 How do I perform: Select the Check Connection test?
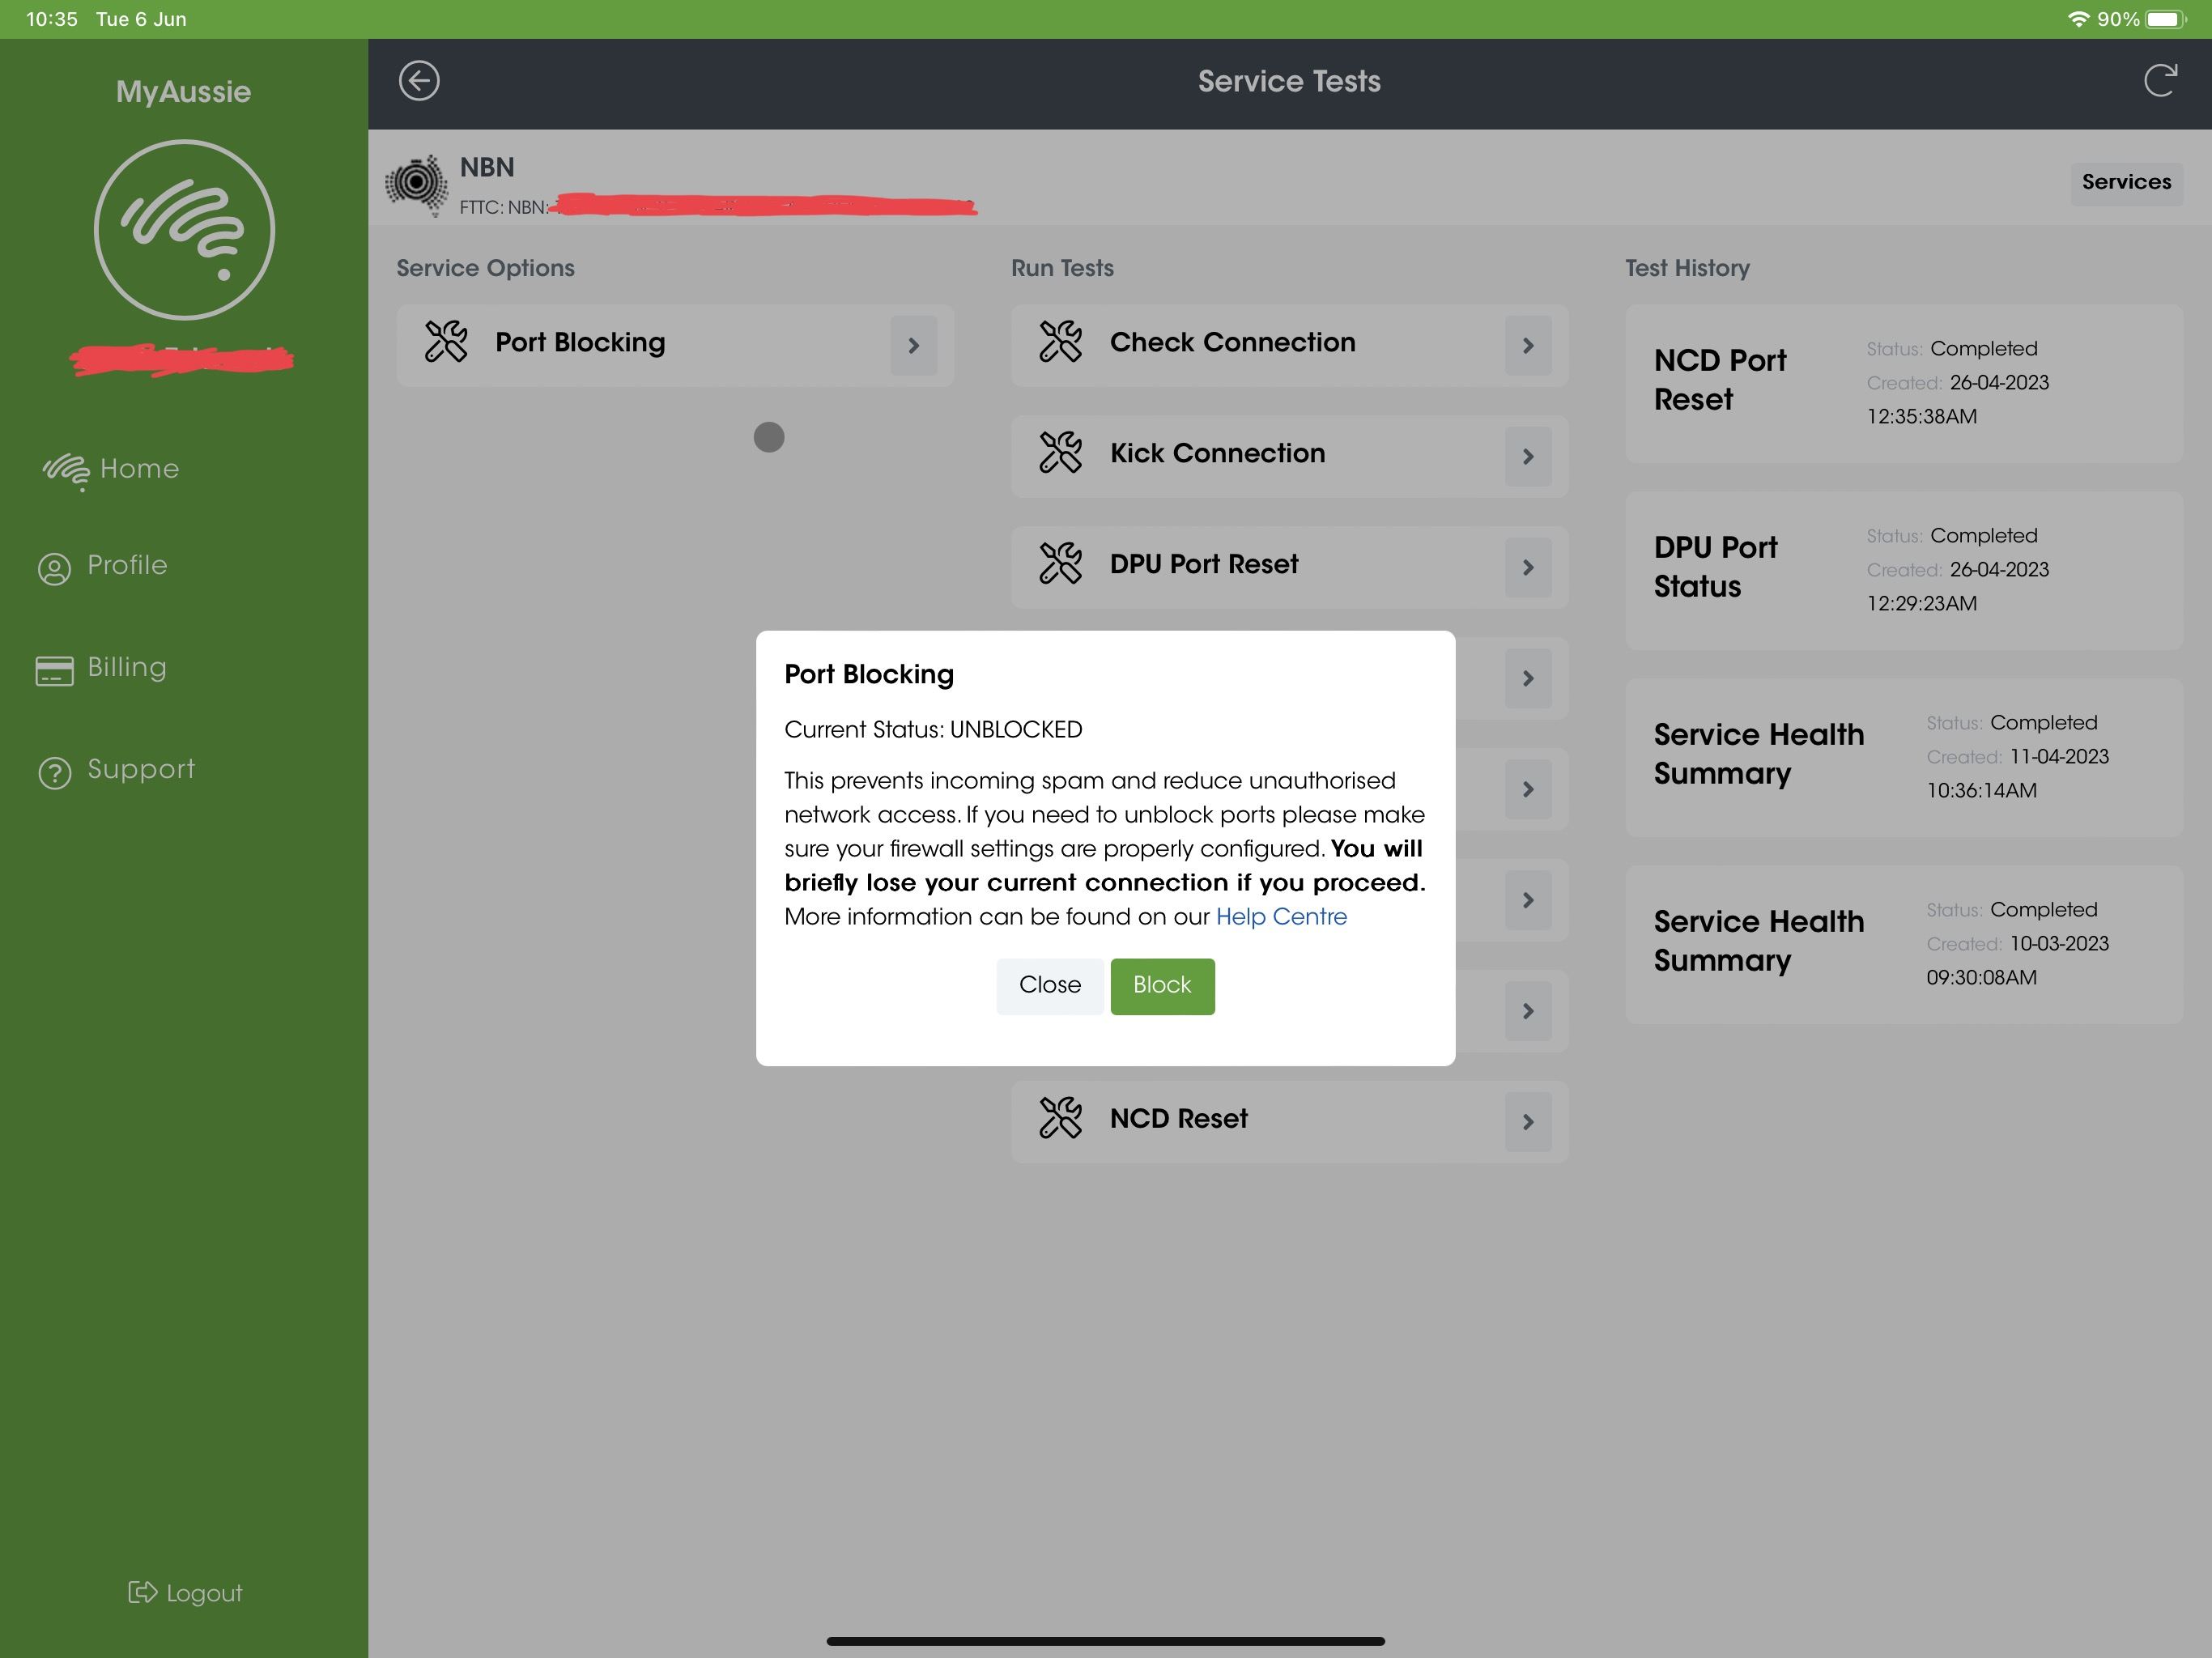click(x=1289, y=345)
